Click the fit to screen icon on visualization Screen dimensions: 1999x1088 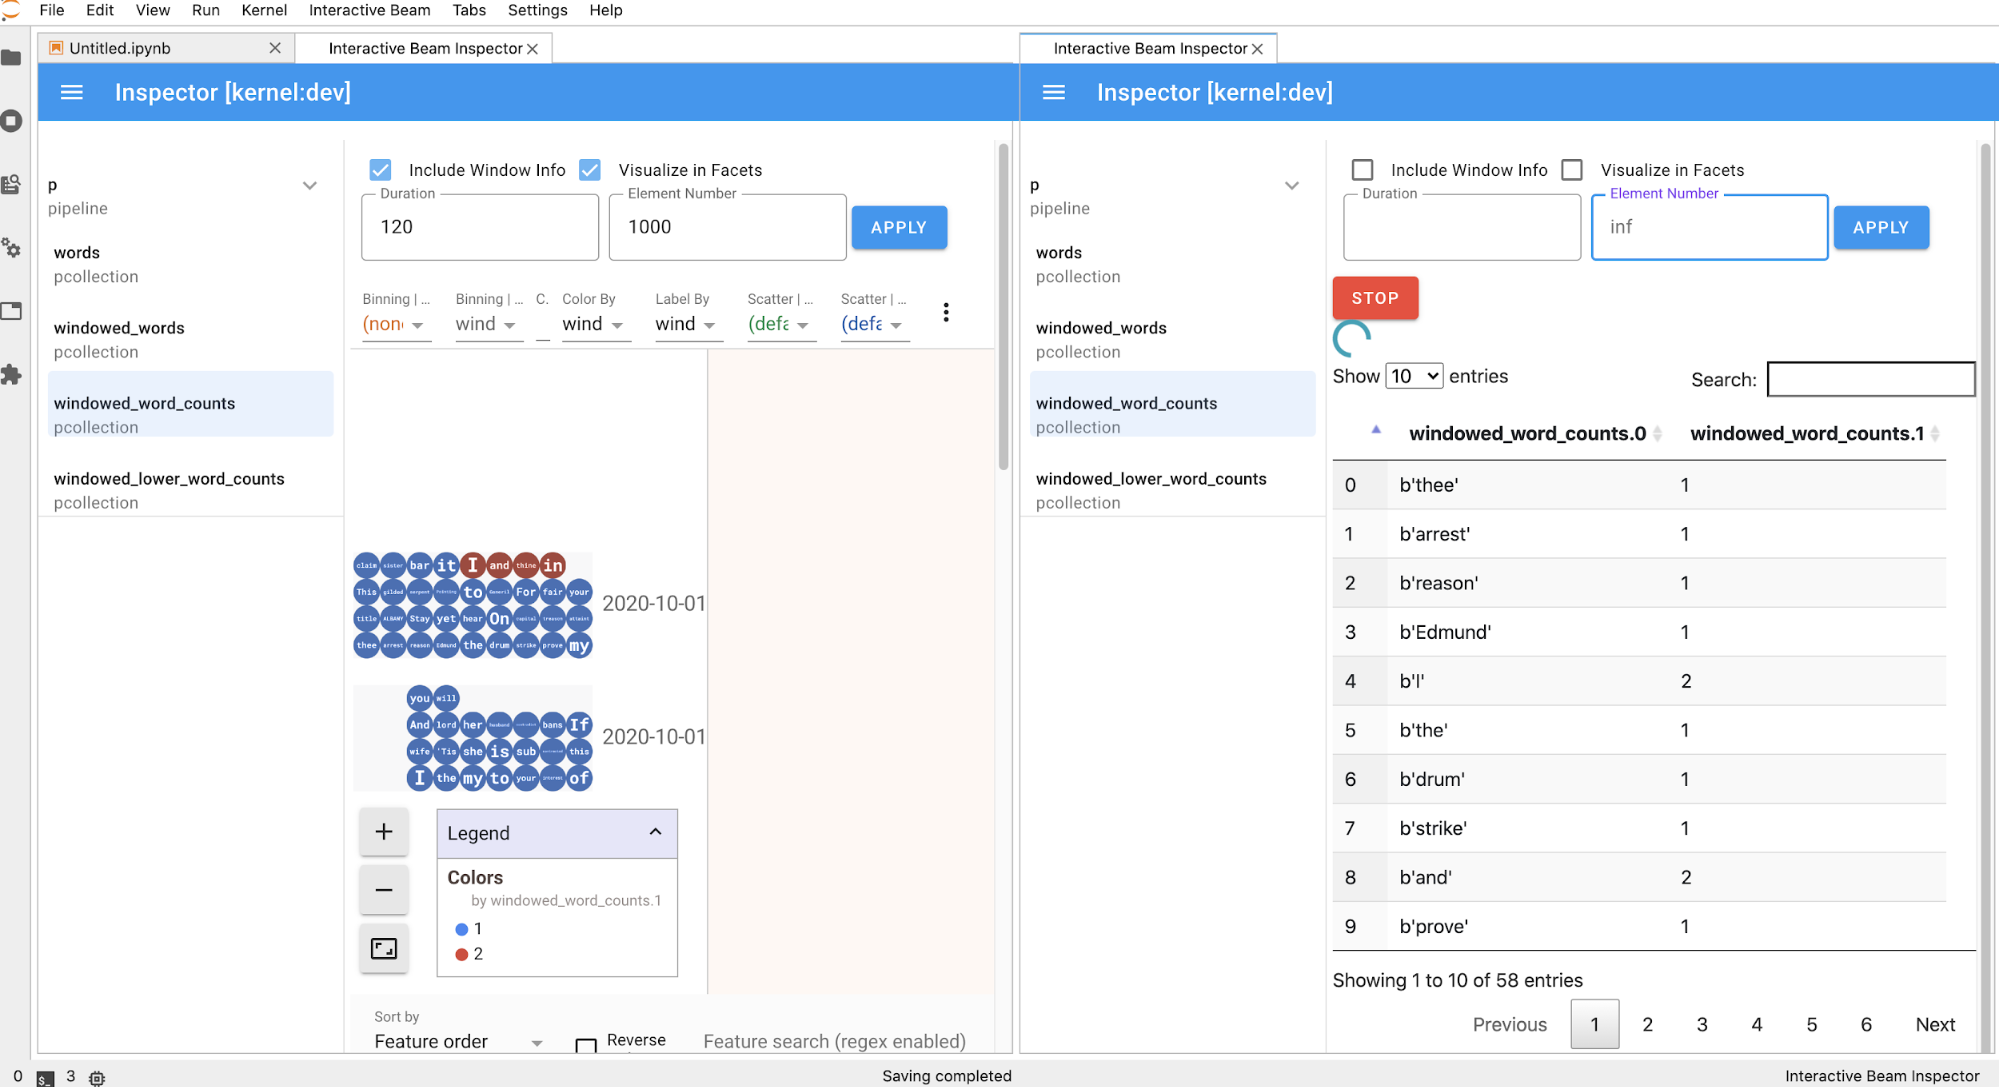(x=383, y=947)
